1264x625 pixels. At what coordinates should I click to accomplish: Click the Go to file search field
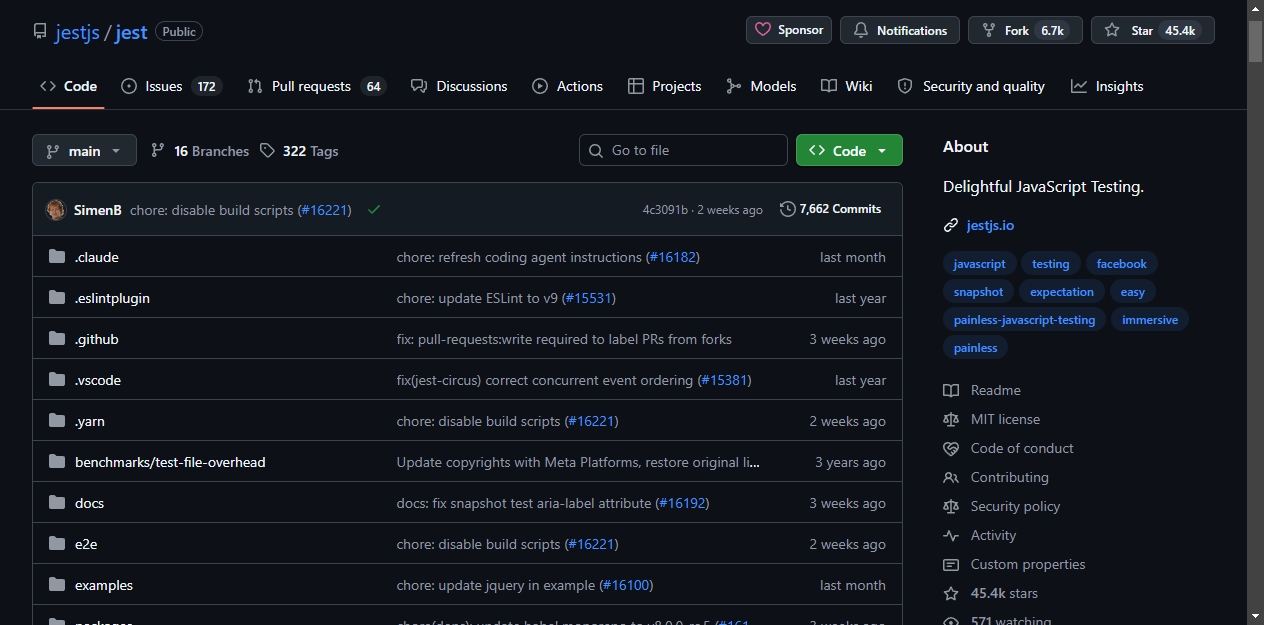coord(683,150)
